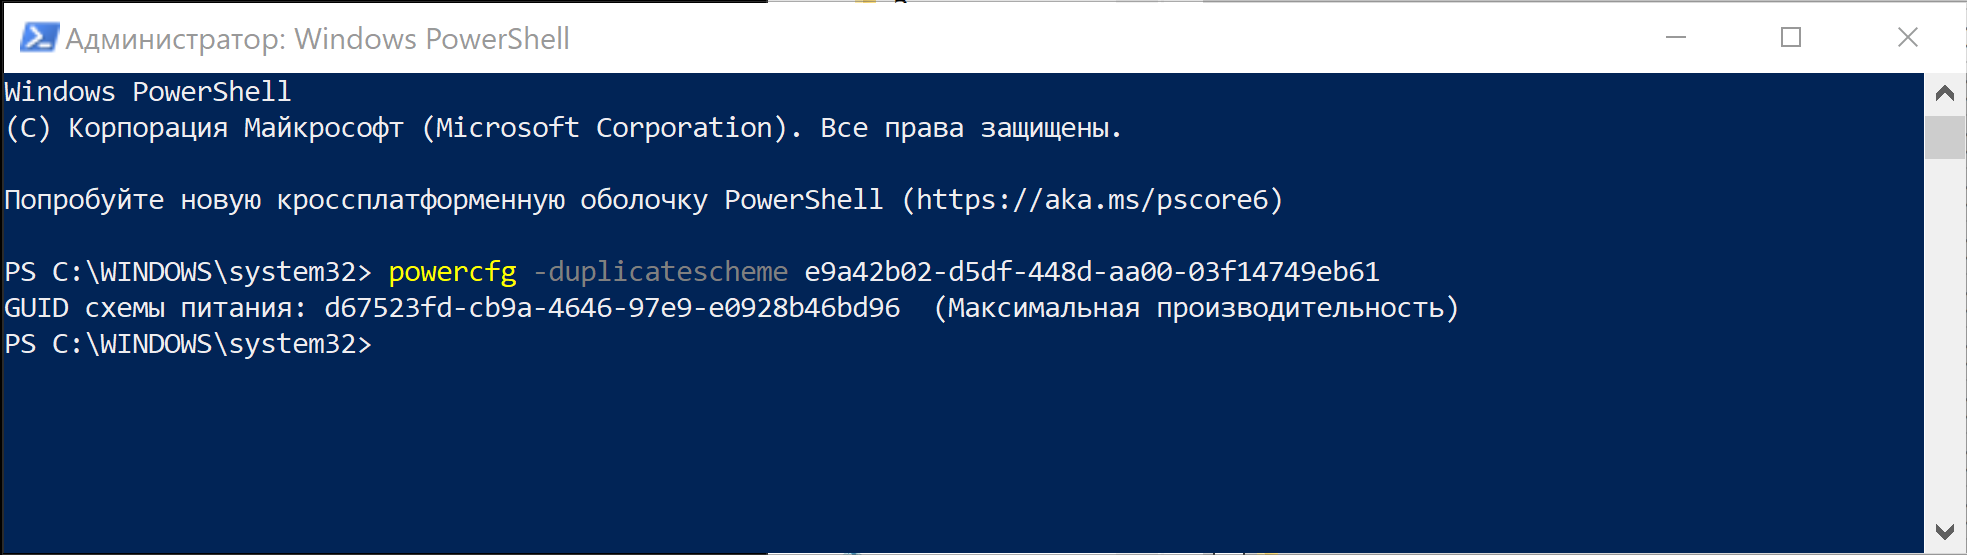Click the empty scrollbar track below the thumb
The image size is (1967, 555).
click(1945, 335)
